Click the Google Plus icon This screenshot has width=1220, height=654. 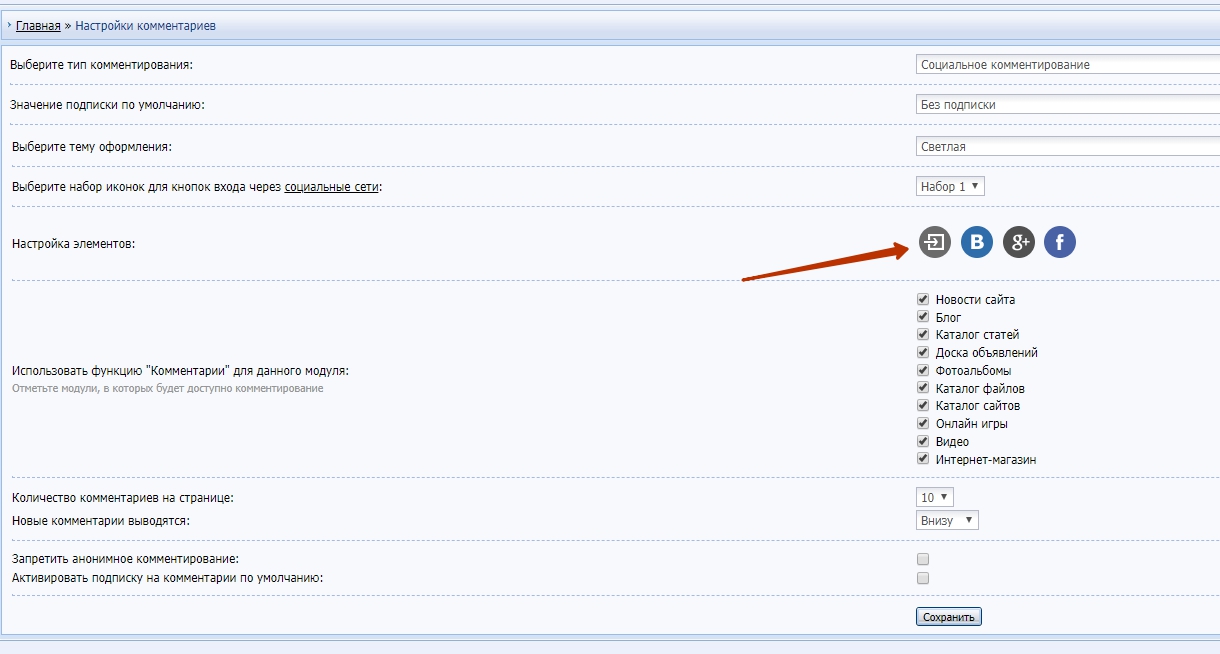(1019, 242)
